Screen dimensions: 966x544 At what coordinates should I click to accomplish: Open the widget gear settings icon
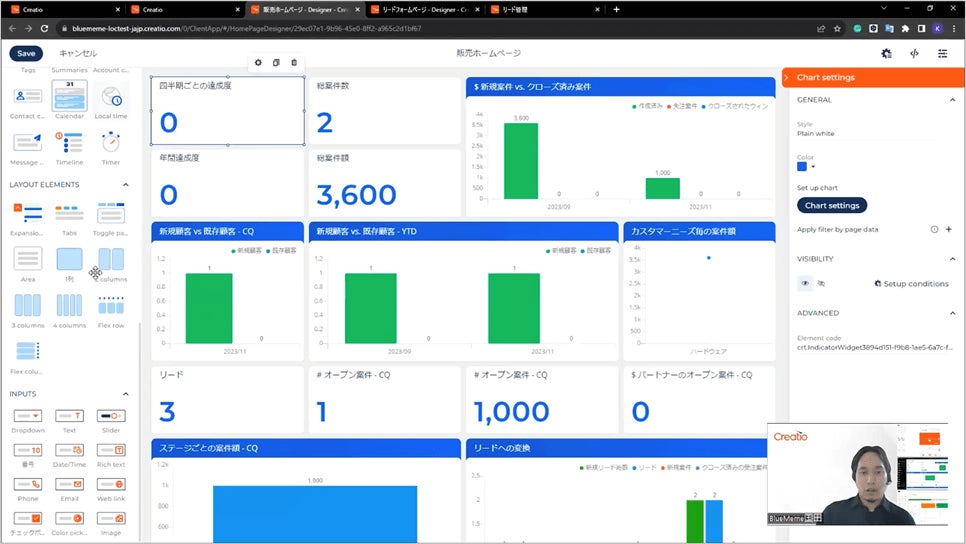coord(258,63)
